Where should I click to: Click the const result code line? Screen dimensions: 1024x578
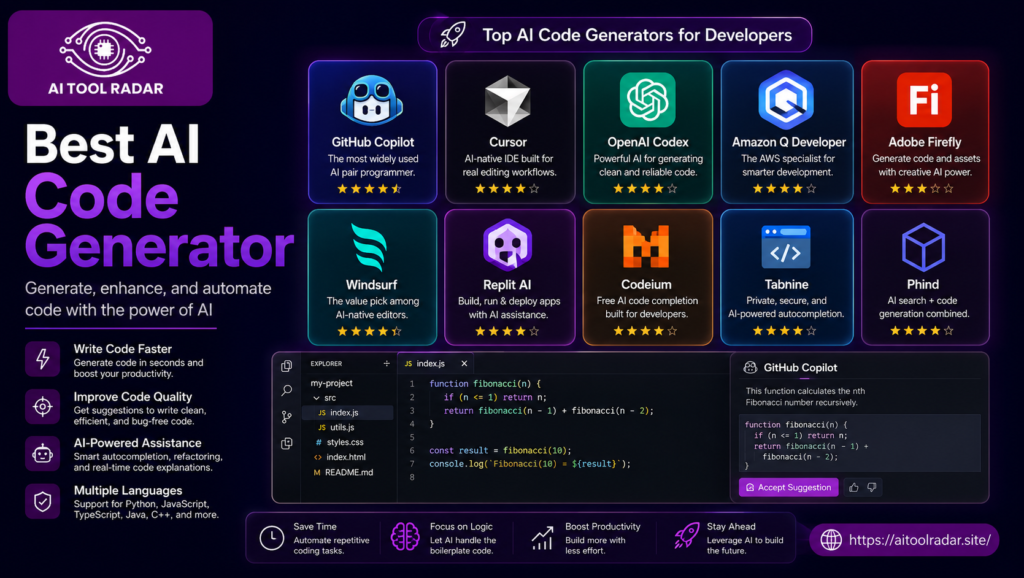(x=500, y=451)
